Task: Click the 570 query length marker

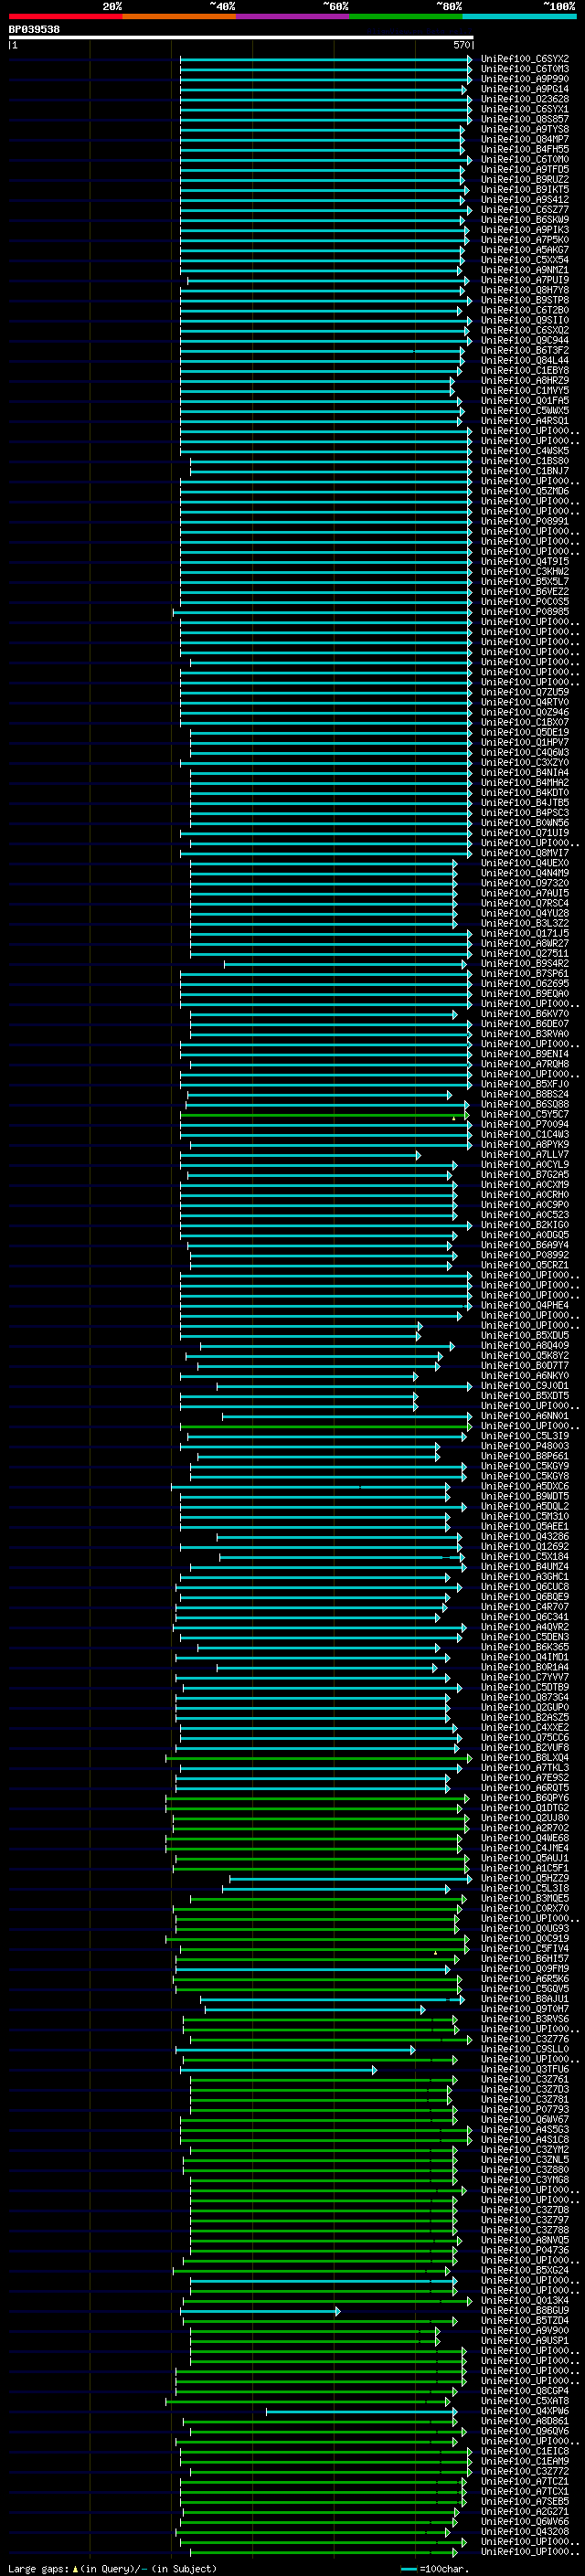Action: [x=462, y=45]
